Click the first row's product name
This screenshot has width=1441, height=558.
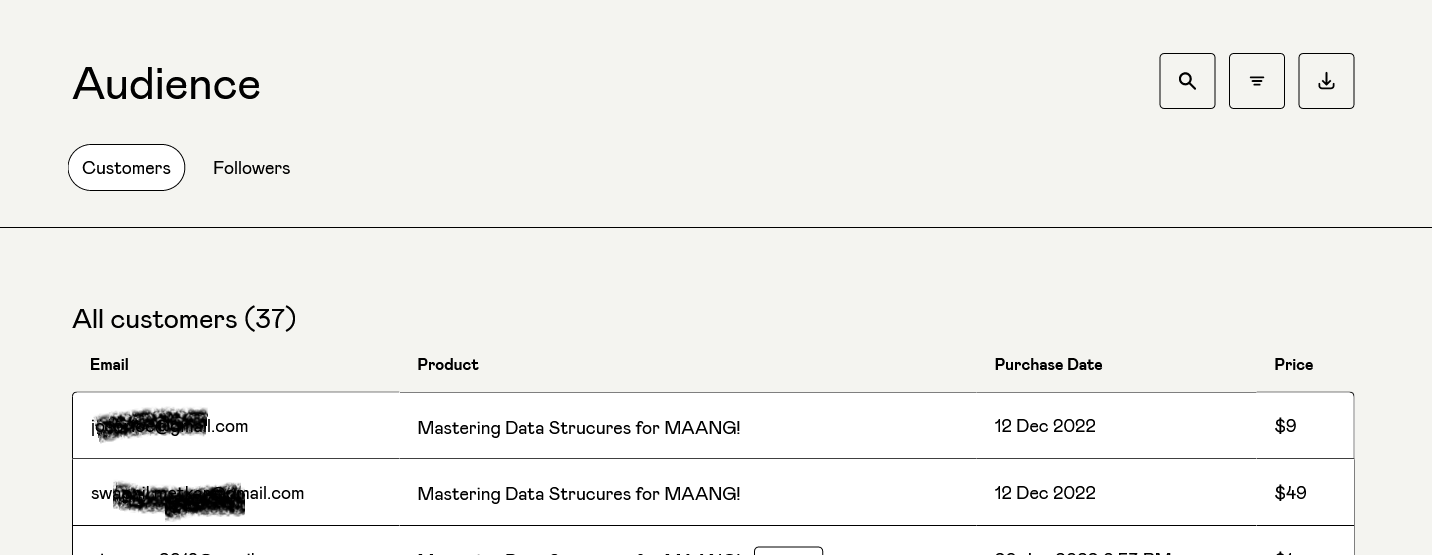[578, 428]
